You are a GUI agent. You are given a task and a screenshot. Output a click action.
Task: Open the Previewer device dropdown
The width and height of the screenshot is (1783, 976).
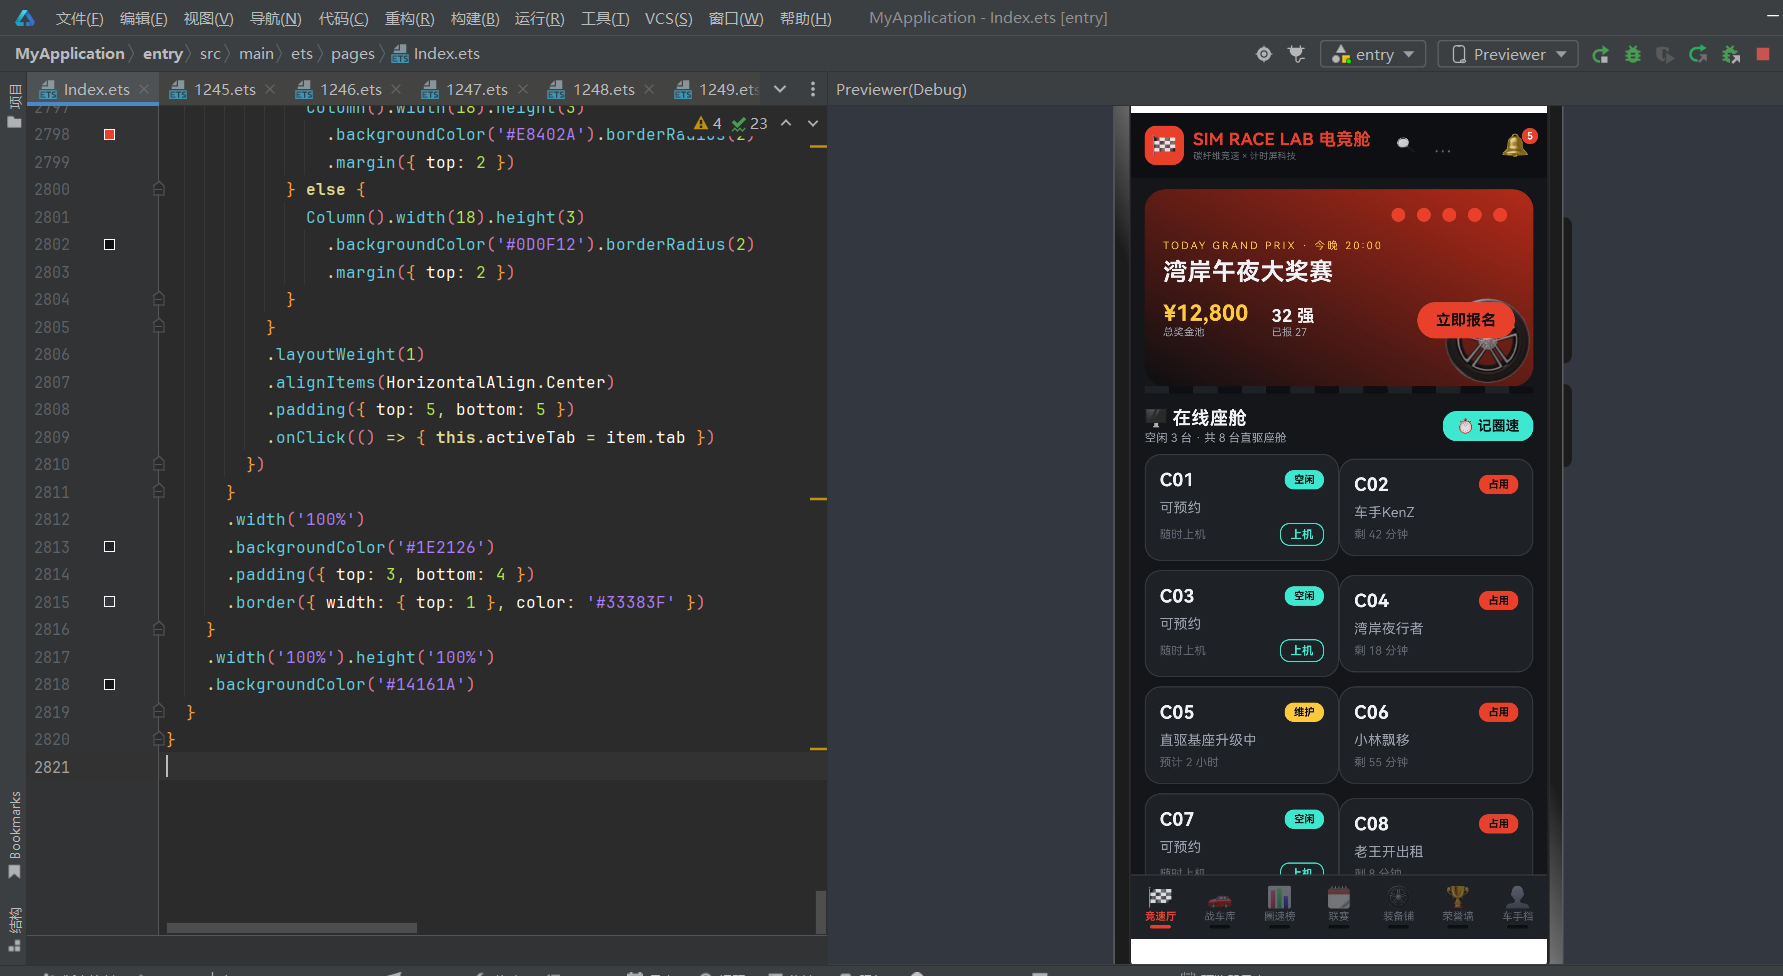pyautogui.click(x=1508, y=54)
